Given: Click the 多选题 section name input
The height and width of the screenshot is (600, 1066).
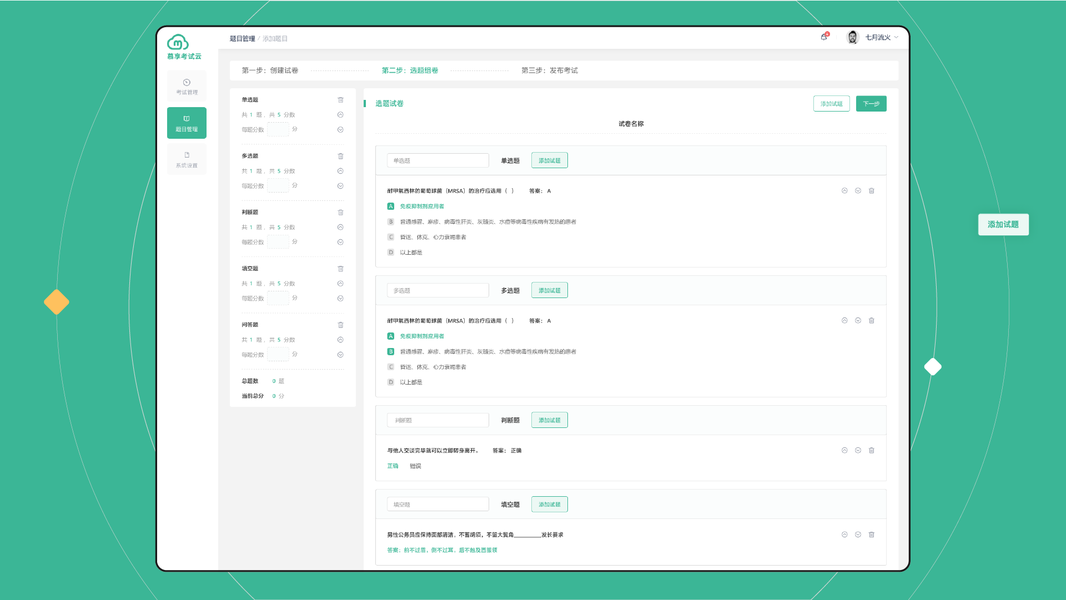Looking at the screenshot, I should coord(438,291).
